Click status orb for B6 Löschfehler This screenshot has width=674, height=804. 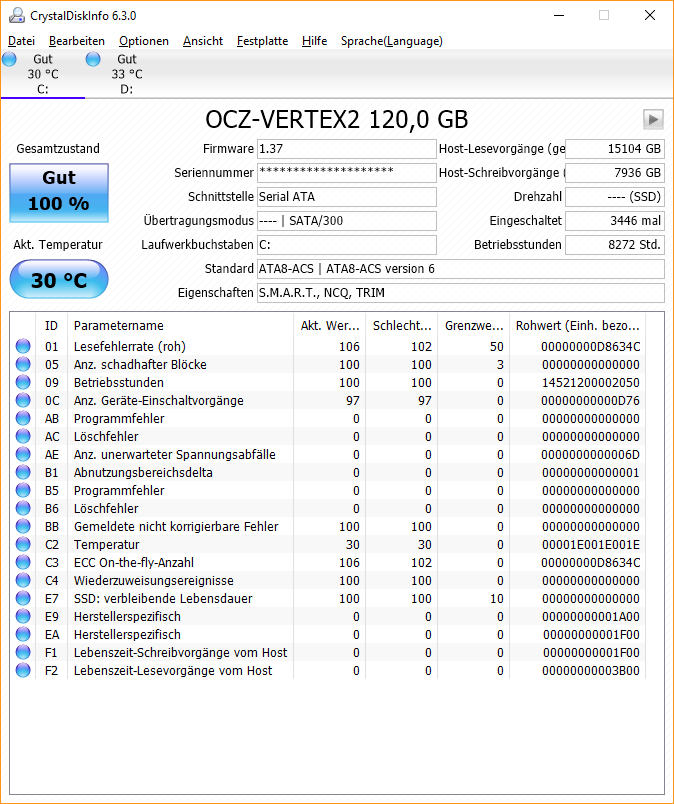click(23, 508)
